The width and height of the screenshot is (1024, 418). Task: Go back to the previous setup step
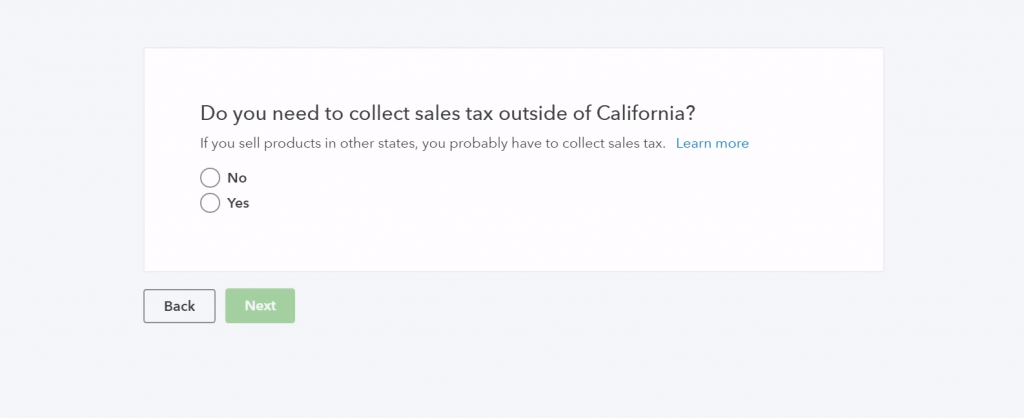pos(179,306)
